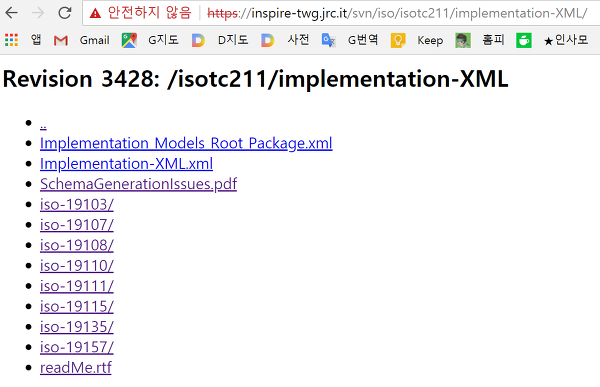The height and width of the screenshot is (387, 600).
Task: Open the G지도 bookmark label
Action: pos(163,39)
